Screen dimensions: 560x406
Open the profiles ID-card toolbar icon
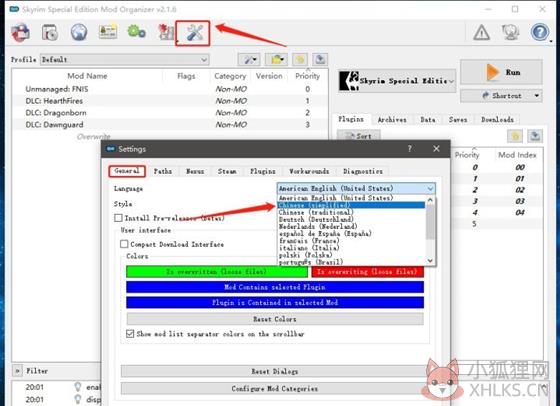[108, 31]
